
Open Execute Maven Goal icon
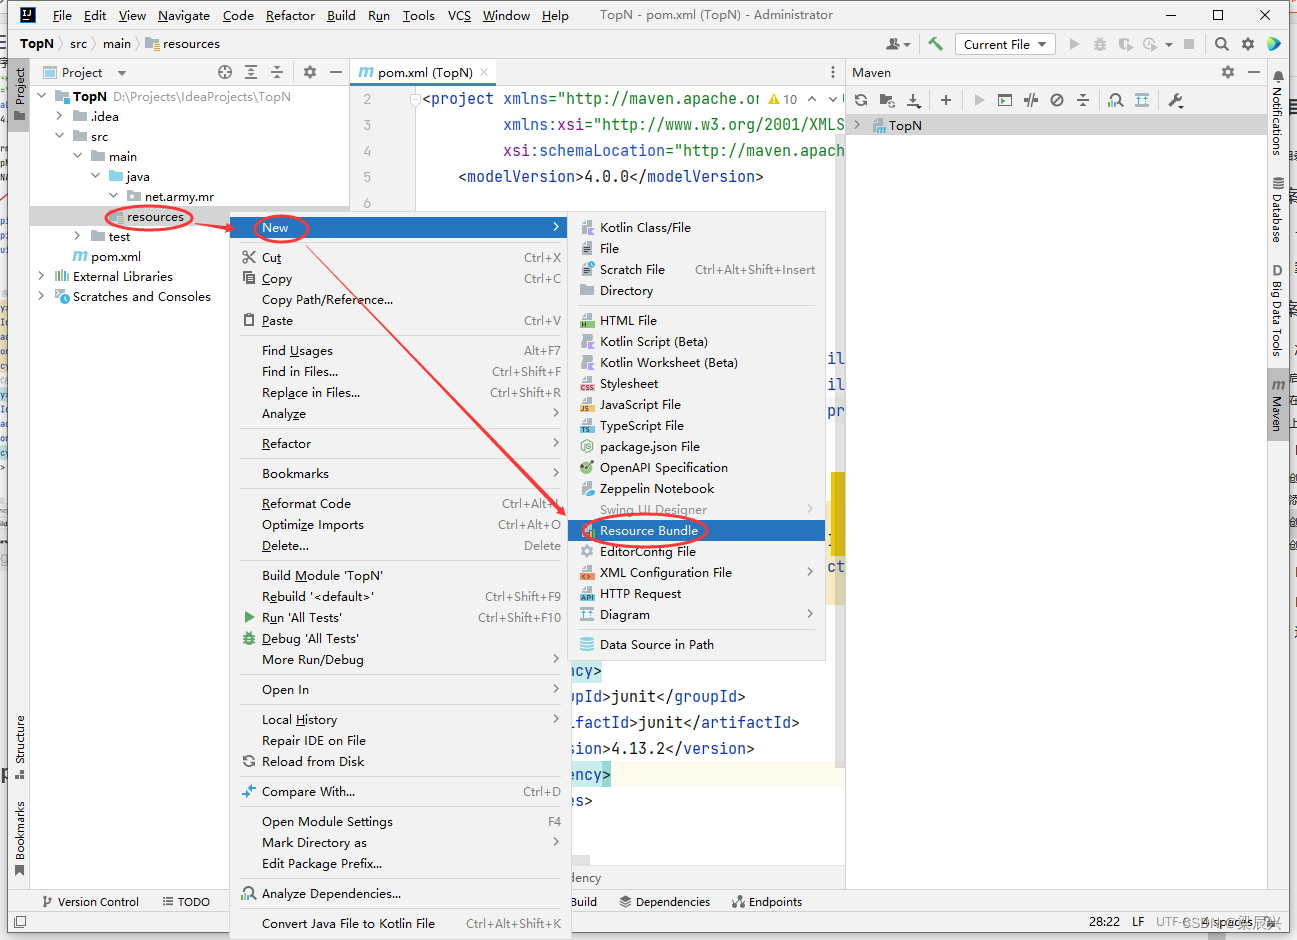point(1005,100)
